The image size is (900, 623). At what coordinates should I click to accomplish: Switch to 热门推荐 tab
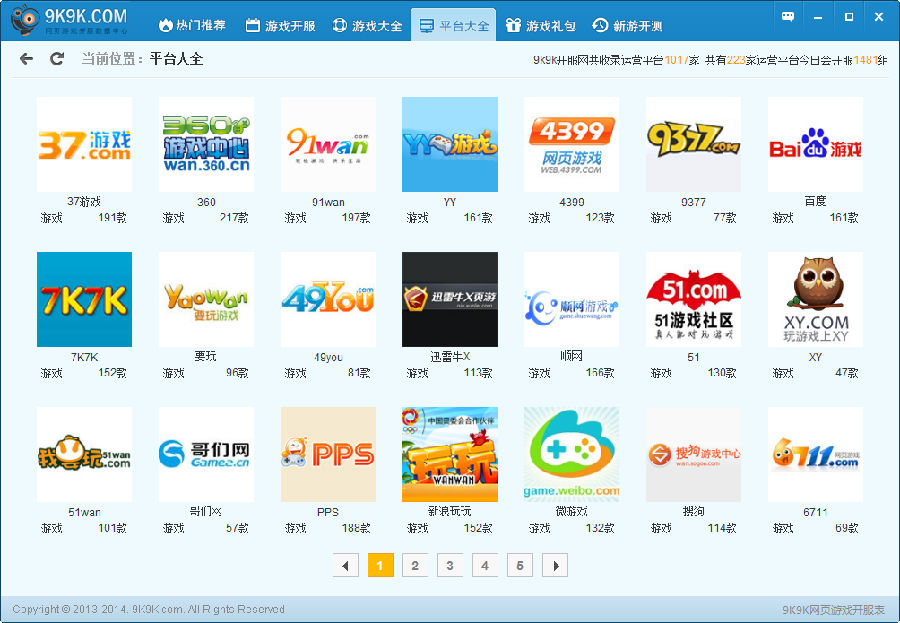(x=192, y=25)
